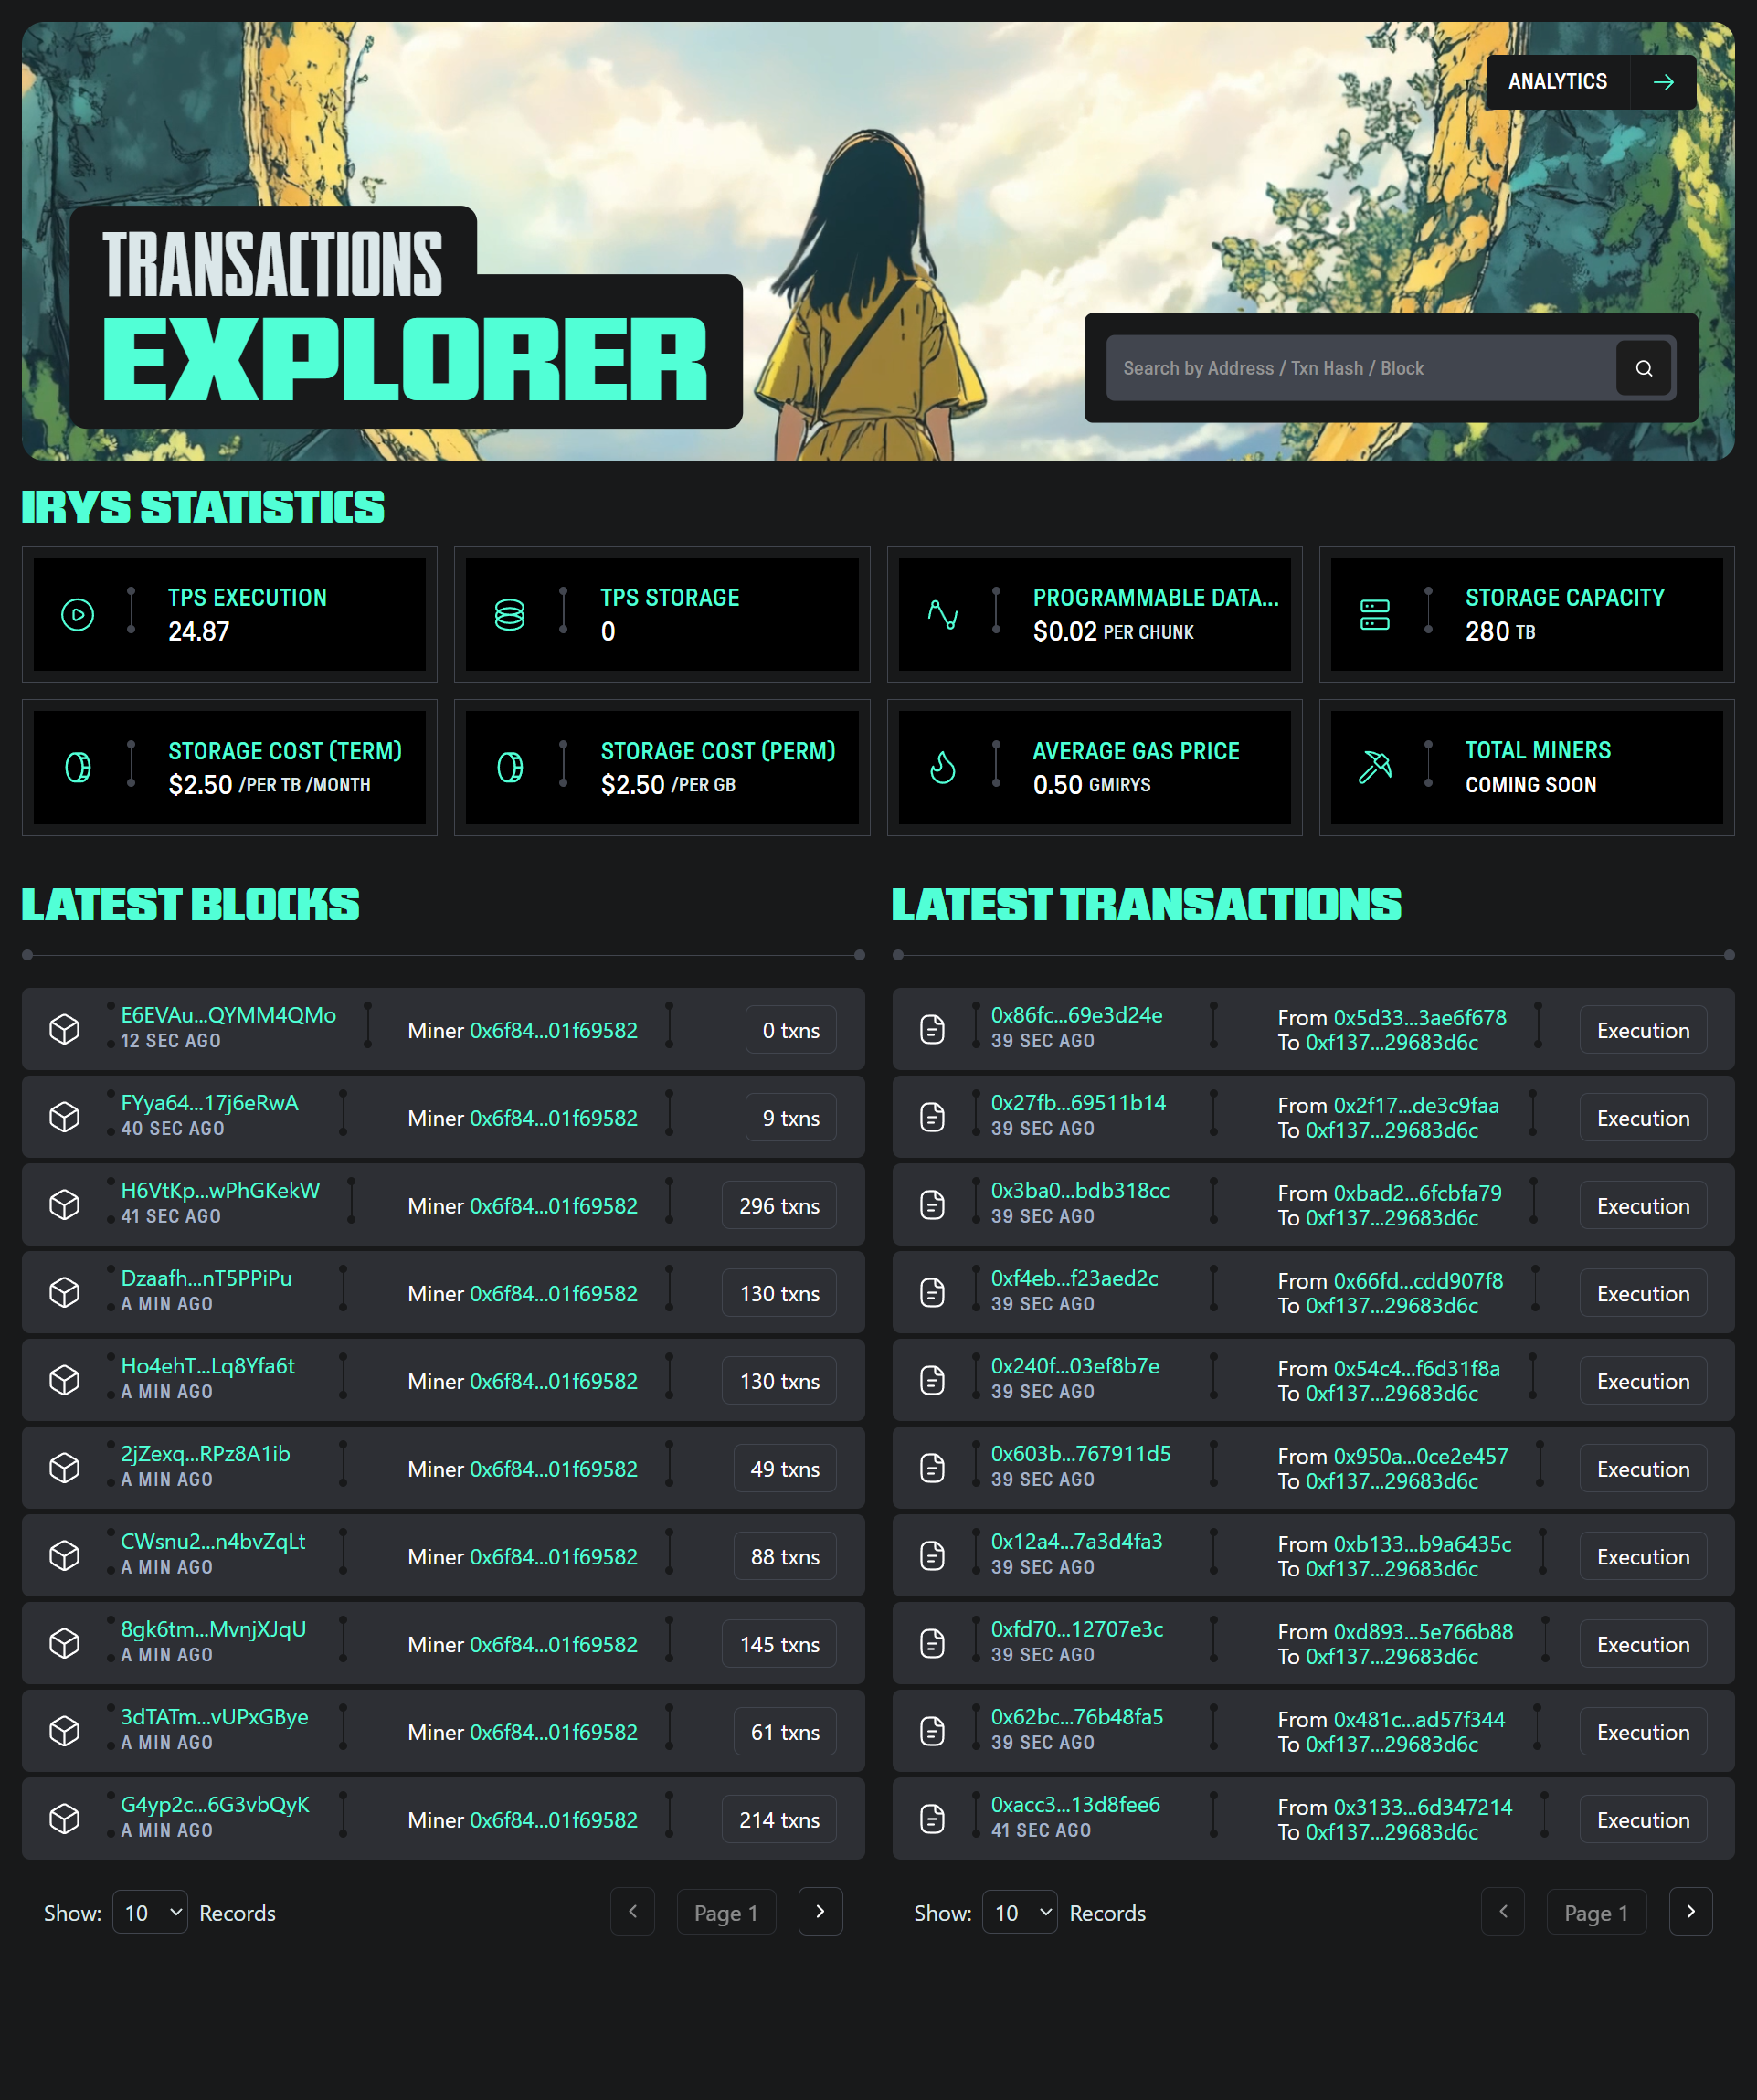Click the cube icon of block 2jZexq...RPz8A1ib
This screenshot has height=2100, width=1757.
coord(65,1467)
